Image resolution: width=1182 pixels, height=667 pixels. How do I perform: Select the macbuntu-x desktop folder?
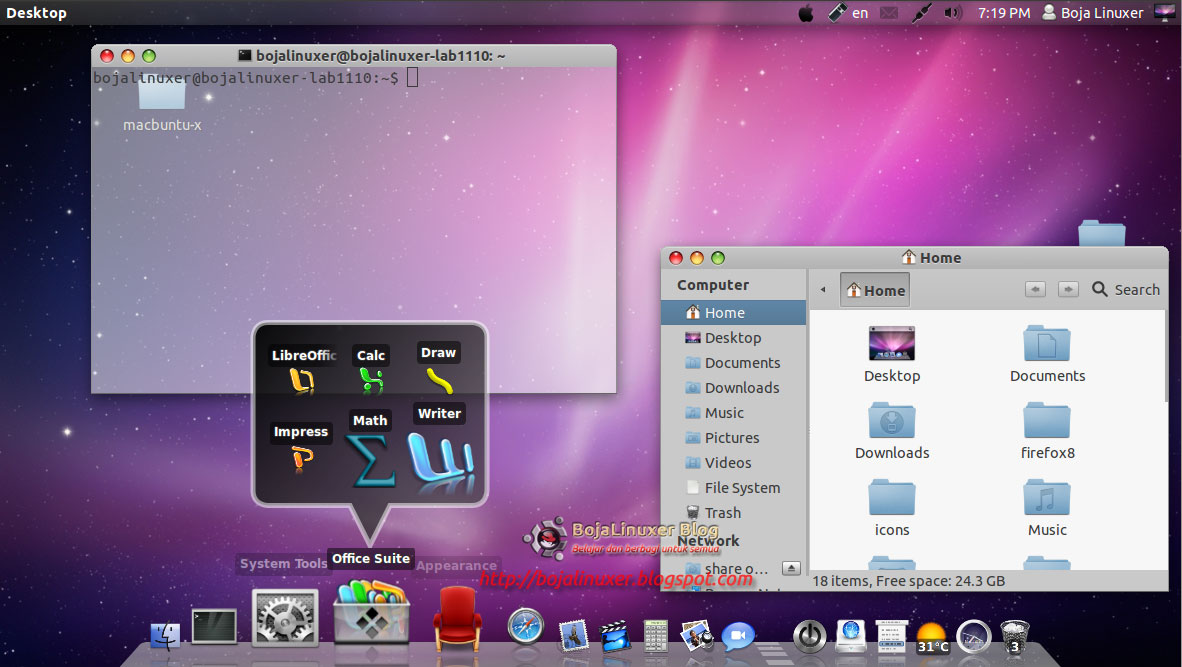tap(162, 106)
